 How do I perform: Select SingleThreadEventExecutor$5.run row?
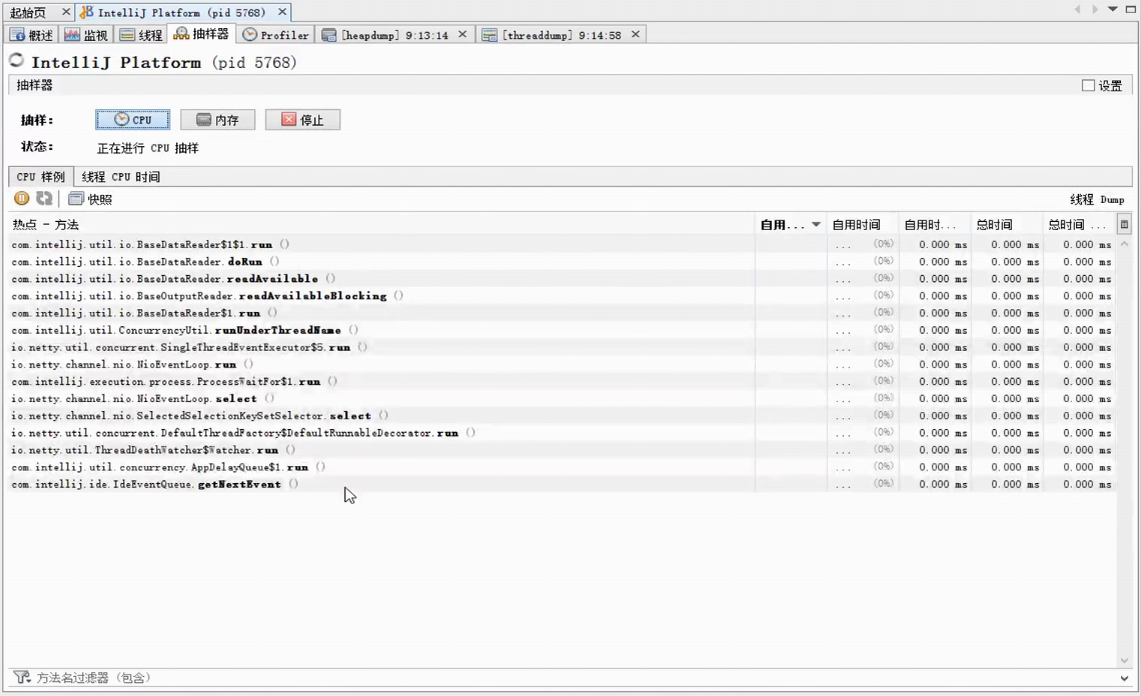[563, 347]
